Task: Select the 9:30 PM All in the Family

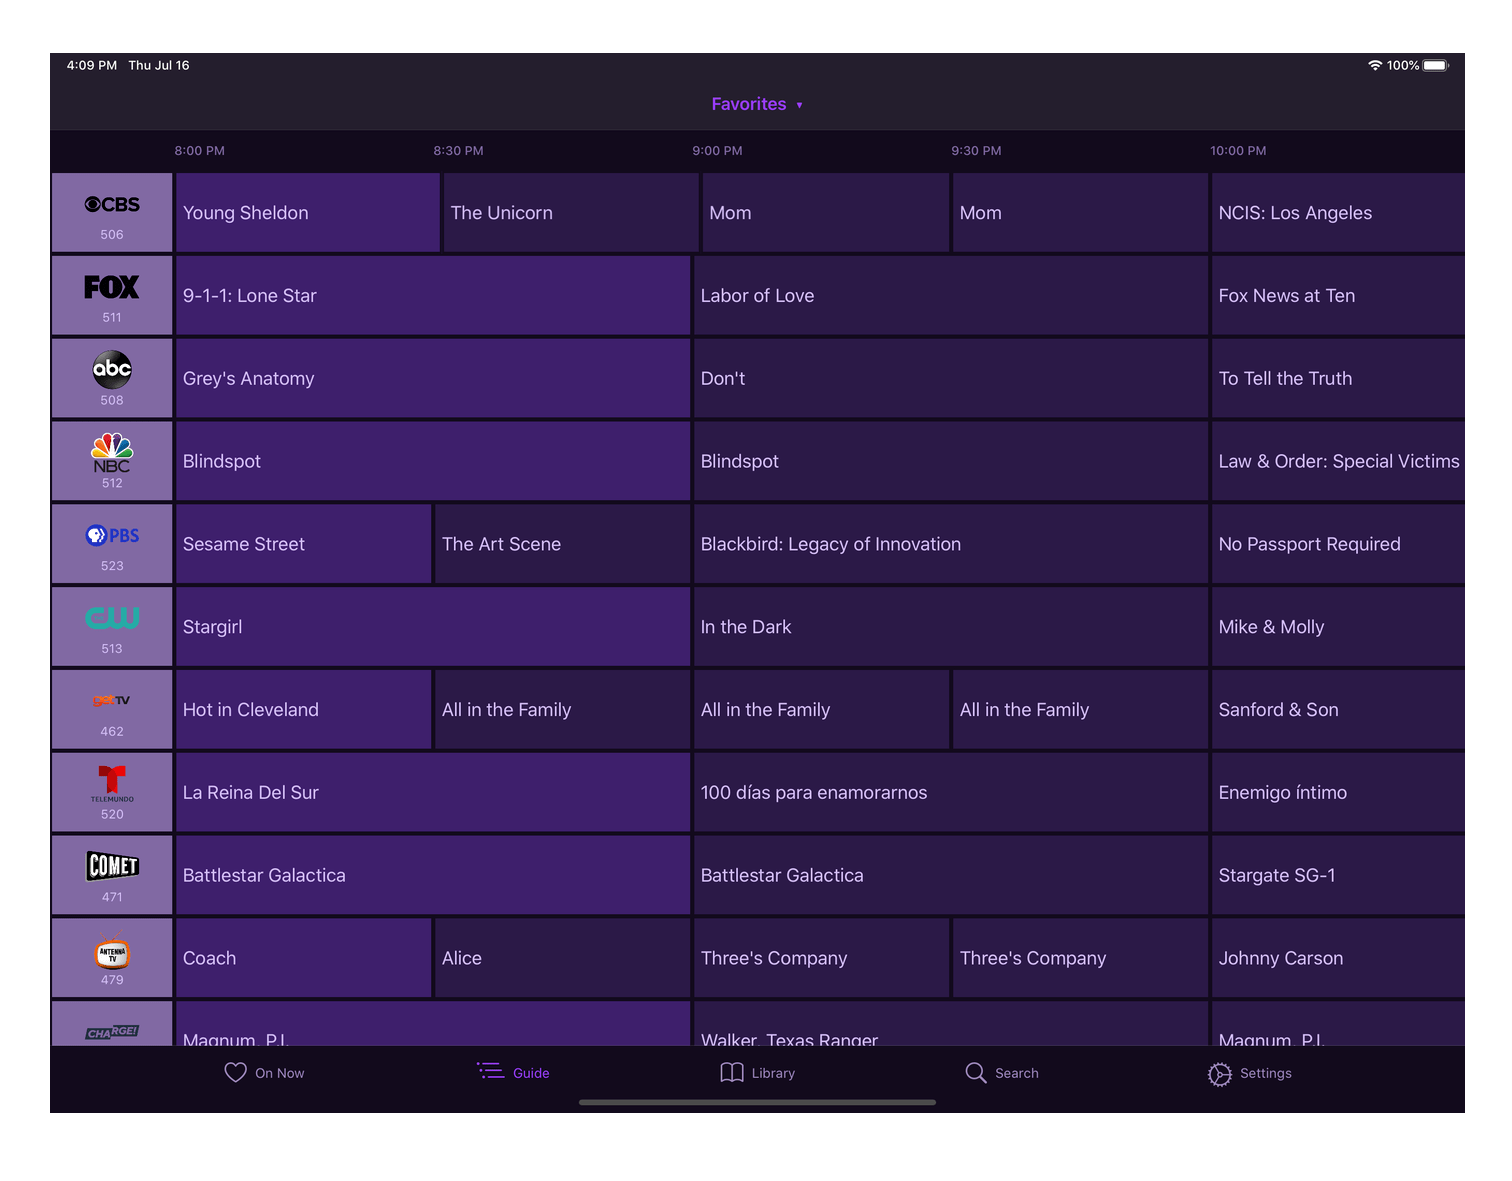Action: point(1080,710)
